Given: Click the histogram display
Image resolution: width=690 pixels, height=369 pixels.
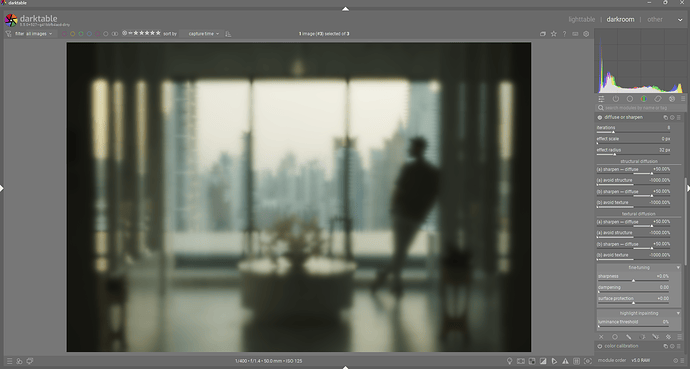Looking at the screenshot, I should click(640, 61).
